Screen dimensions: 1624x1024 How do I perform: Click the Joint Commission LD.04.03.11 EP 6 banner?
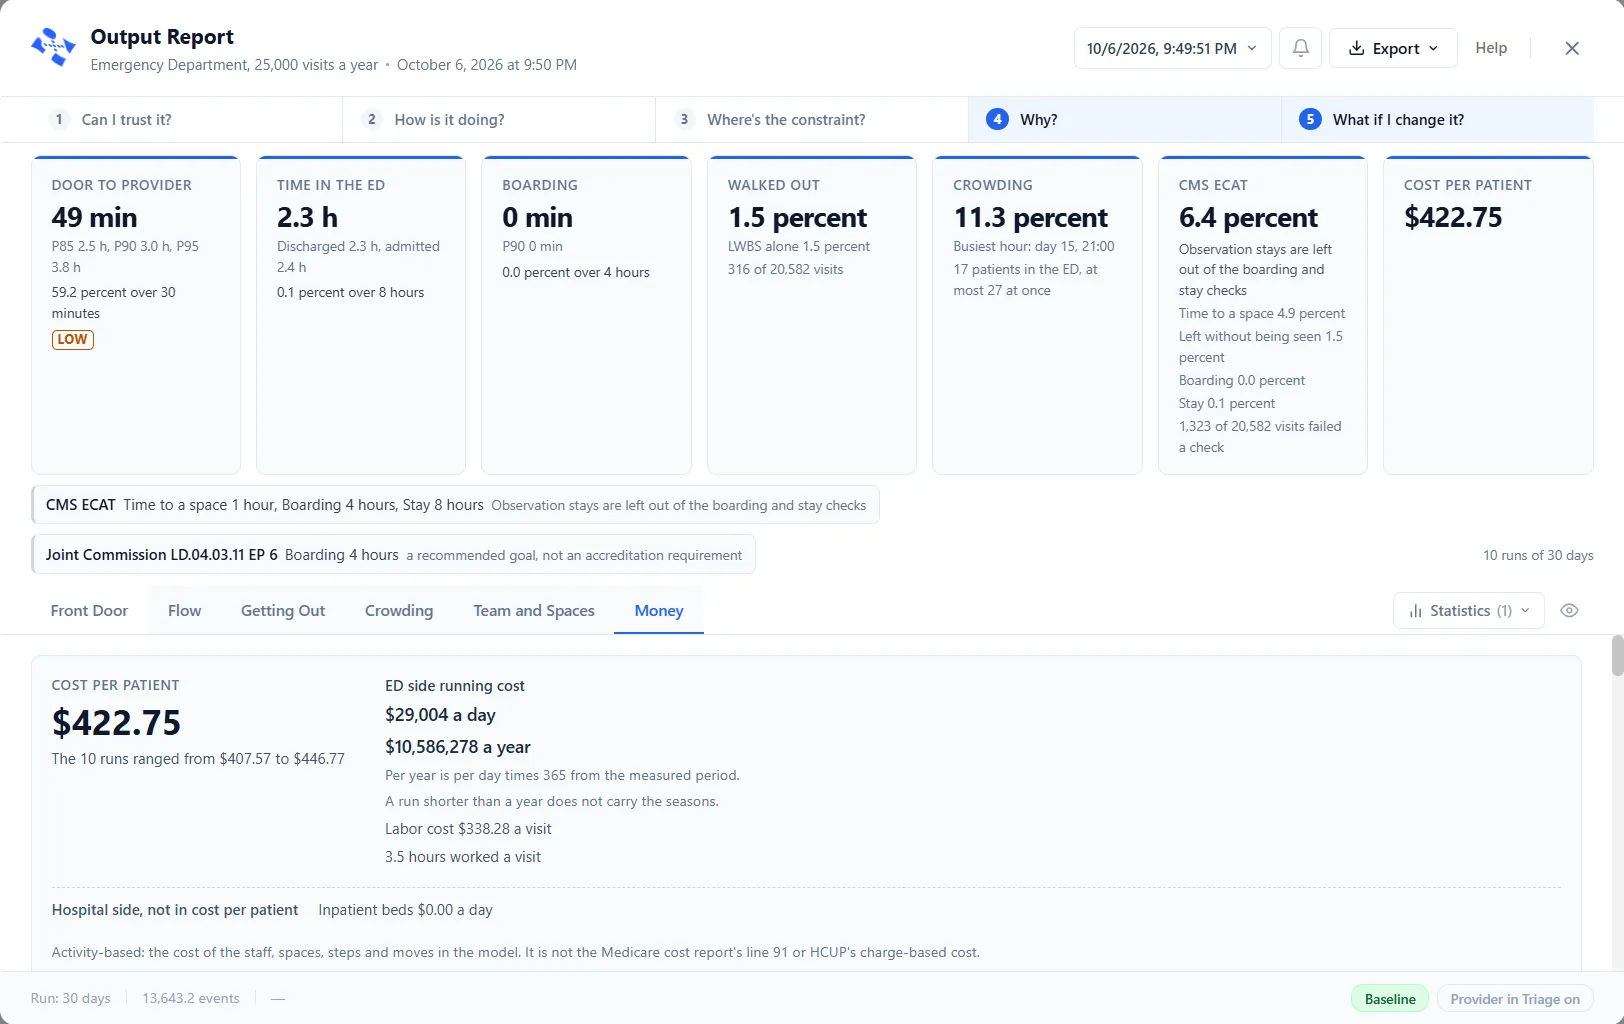[x=394, y=555]
